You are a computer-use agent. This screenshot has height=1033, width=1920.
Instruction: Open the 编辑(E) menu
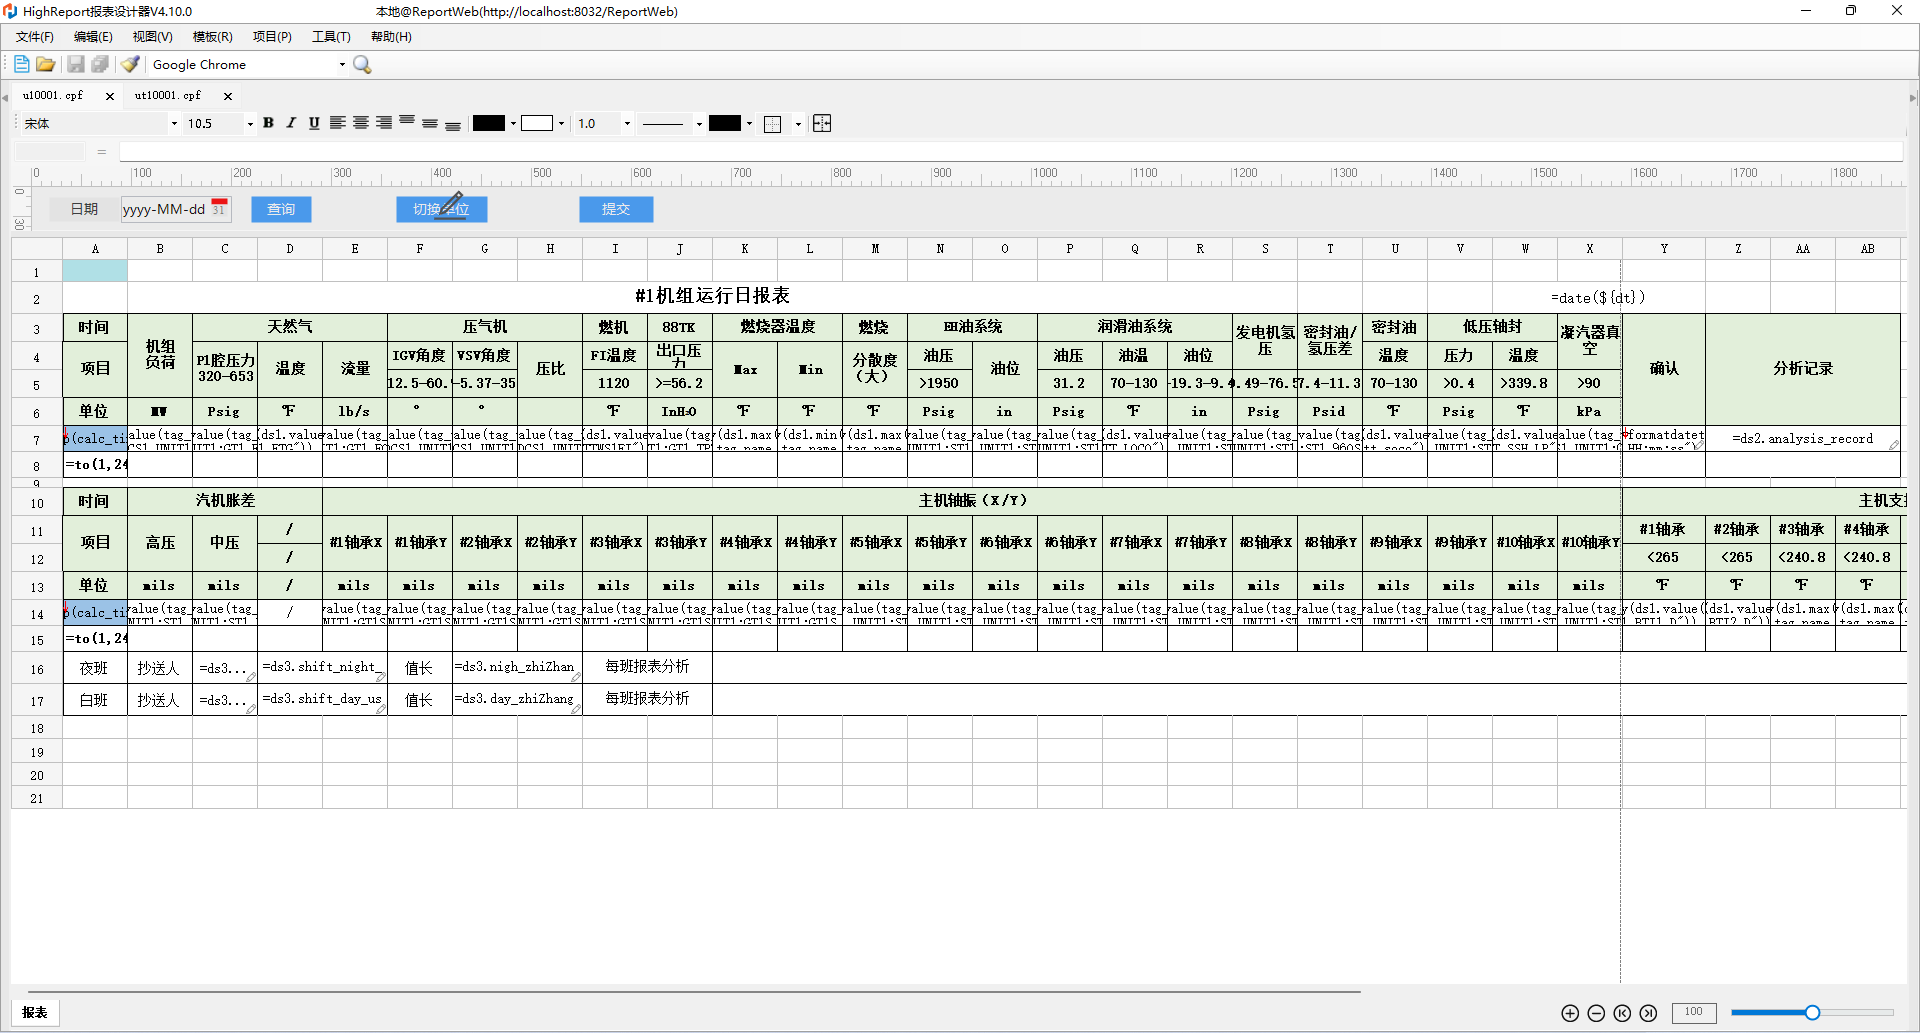(93, 37)
